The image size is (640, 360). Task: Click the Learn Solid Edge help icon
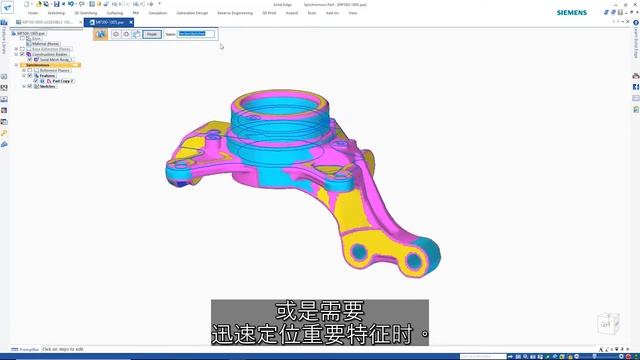[636, 23]
